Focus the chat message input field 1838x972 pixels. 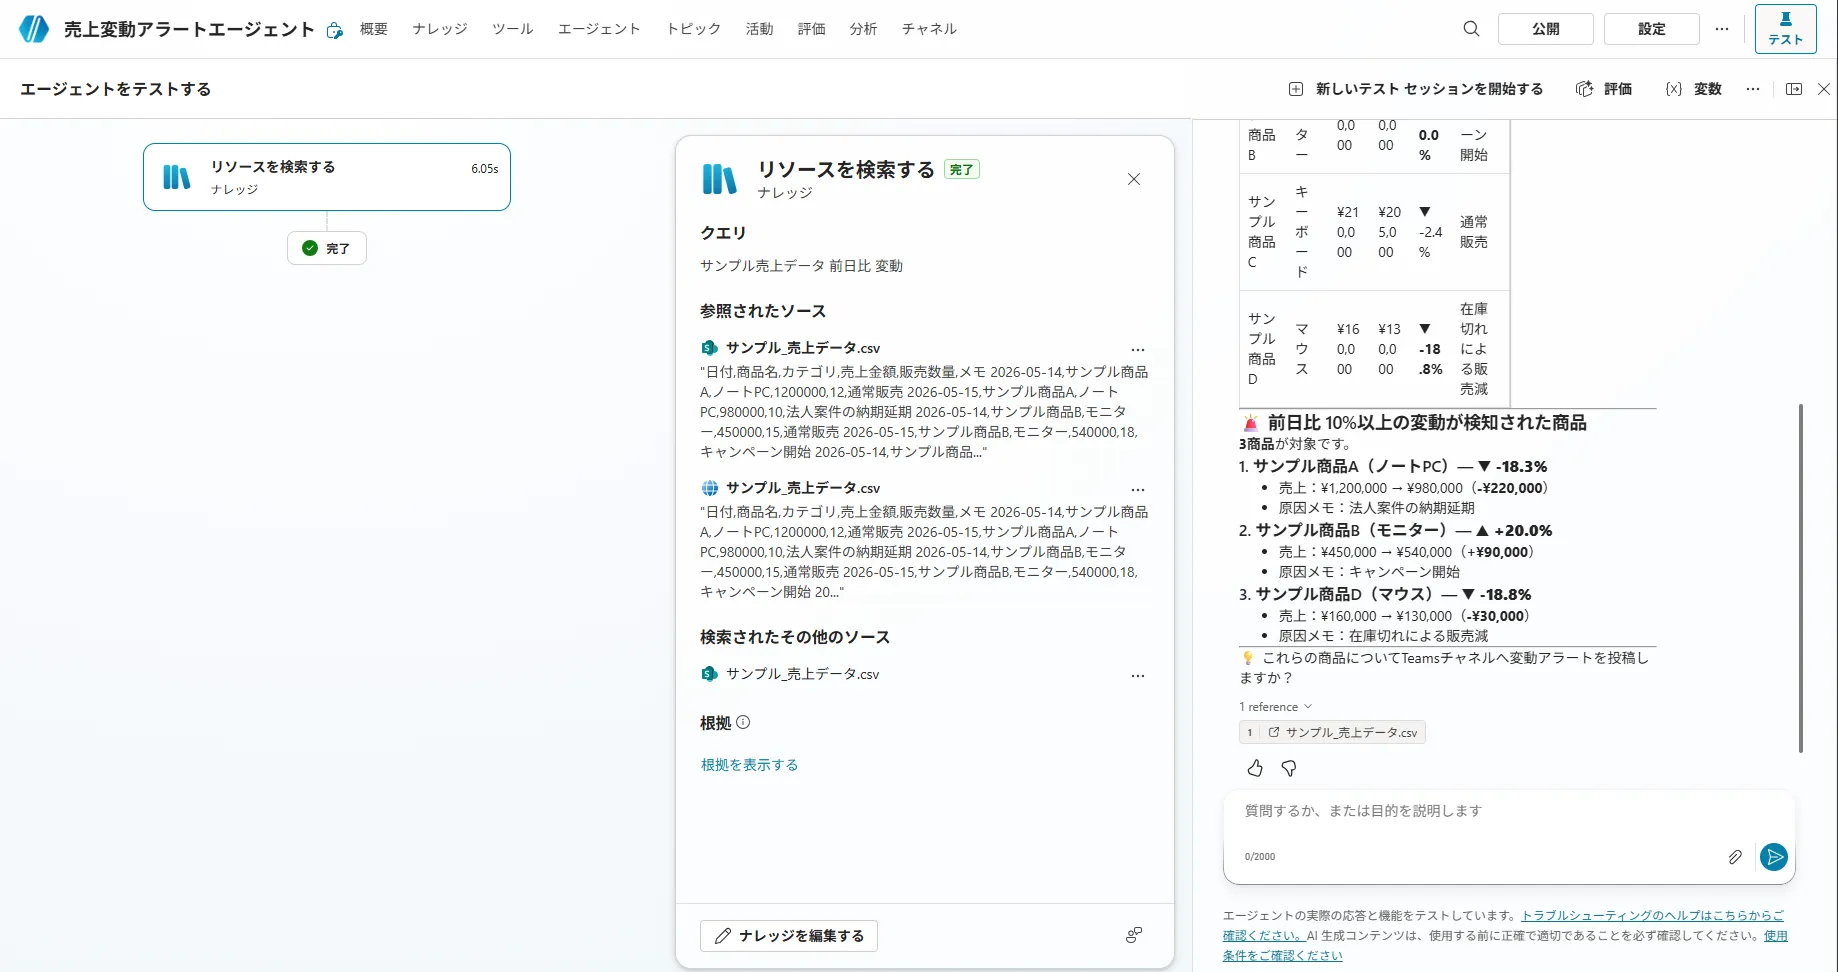tap(1508, 811)
